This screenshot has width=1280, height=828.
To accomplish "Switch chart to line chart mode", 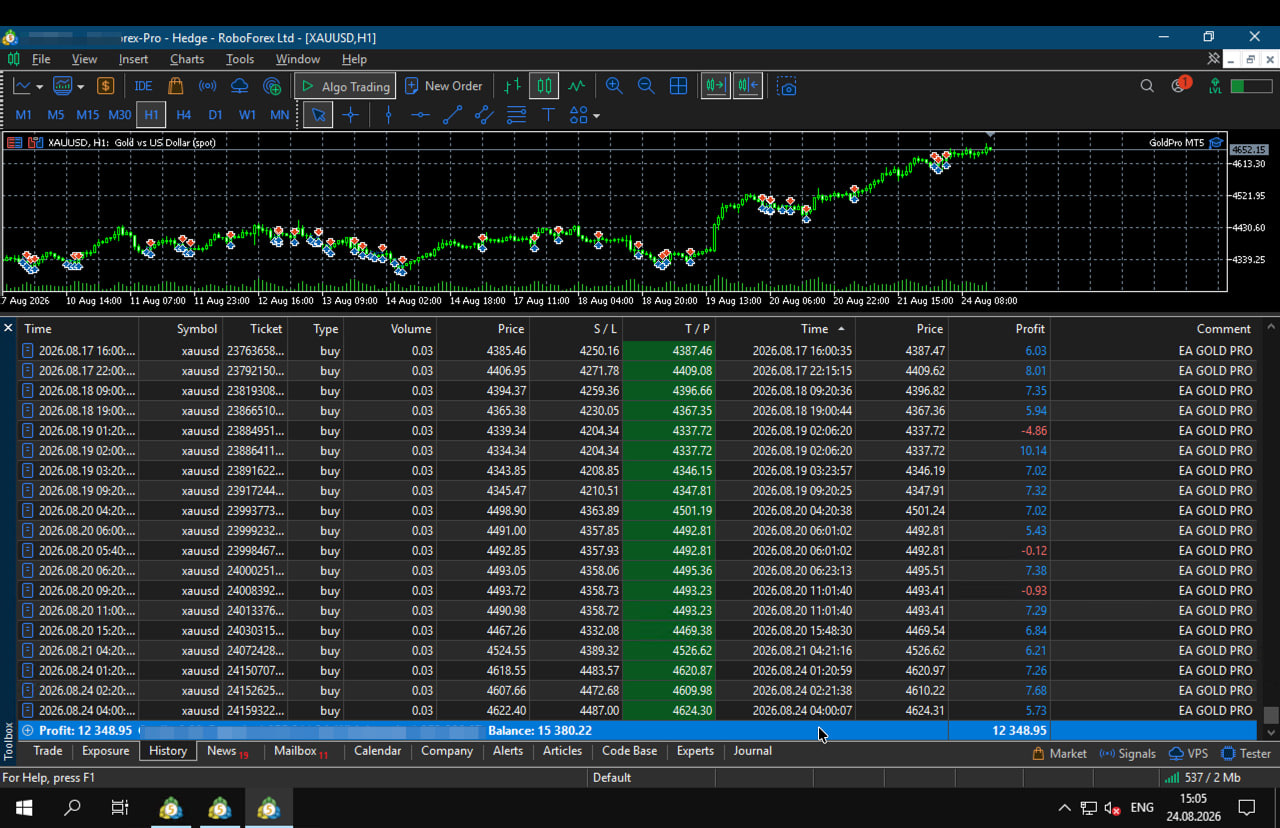I will pyautogui.click(x=576, y=86).
